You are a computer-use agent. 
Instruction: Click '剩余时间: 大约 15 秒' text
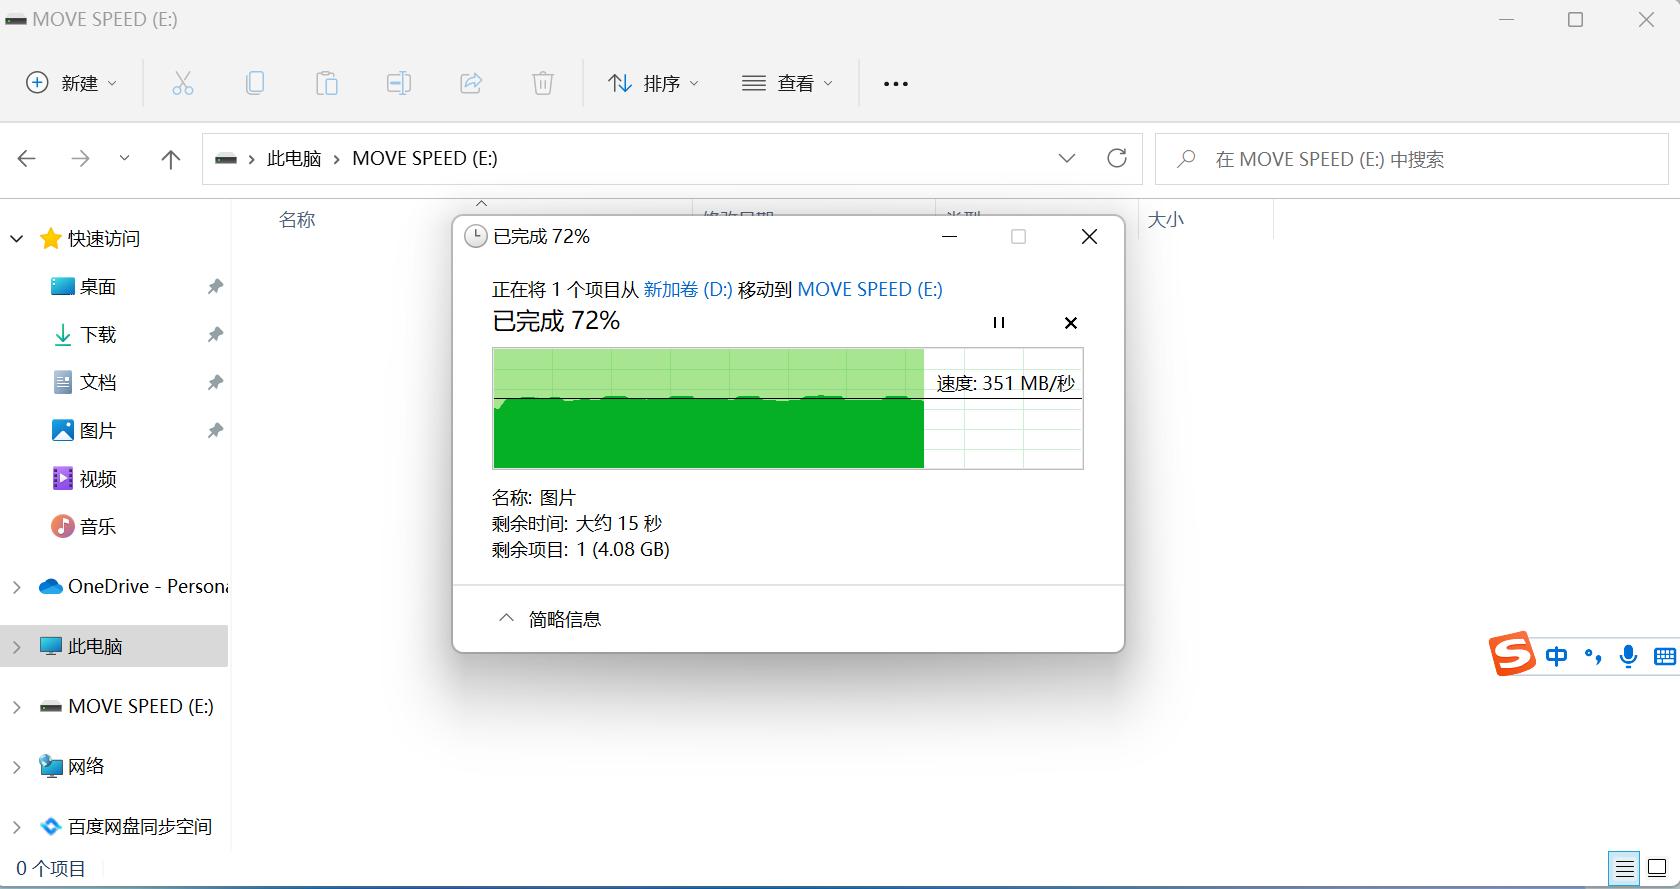click(577, 523)
